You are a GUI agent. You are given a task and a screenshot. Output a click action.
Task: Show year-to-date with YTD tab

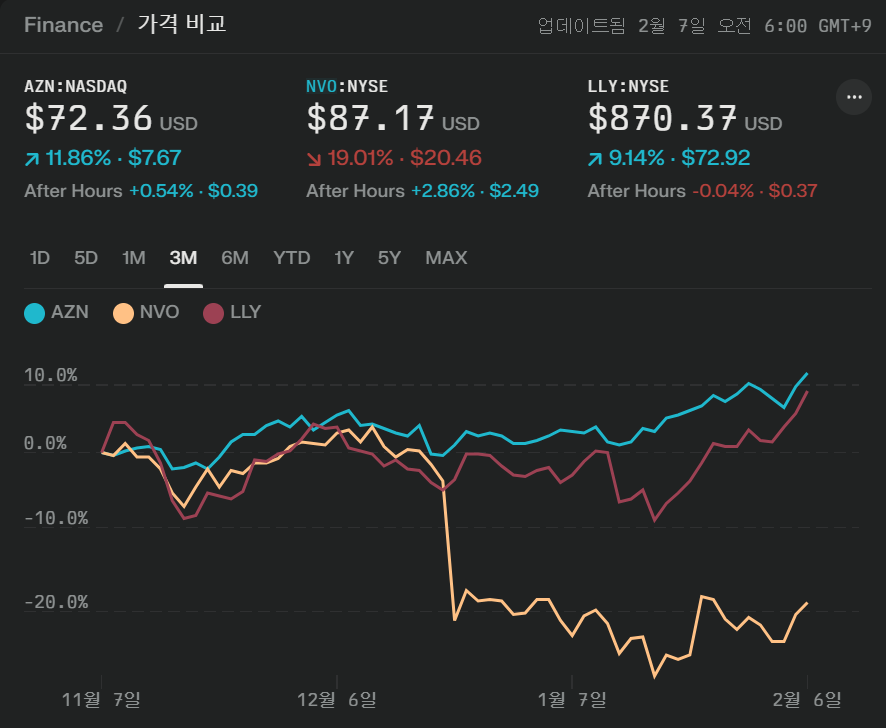pos(292,258)
